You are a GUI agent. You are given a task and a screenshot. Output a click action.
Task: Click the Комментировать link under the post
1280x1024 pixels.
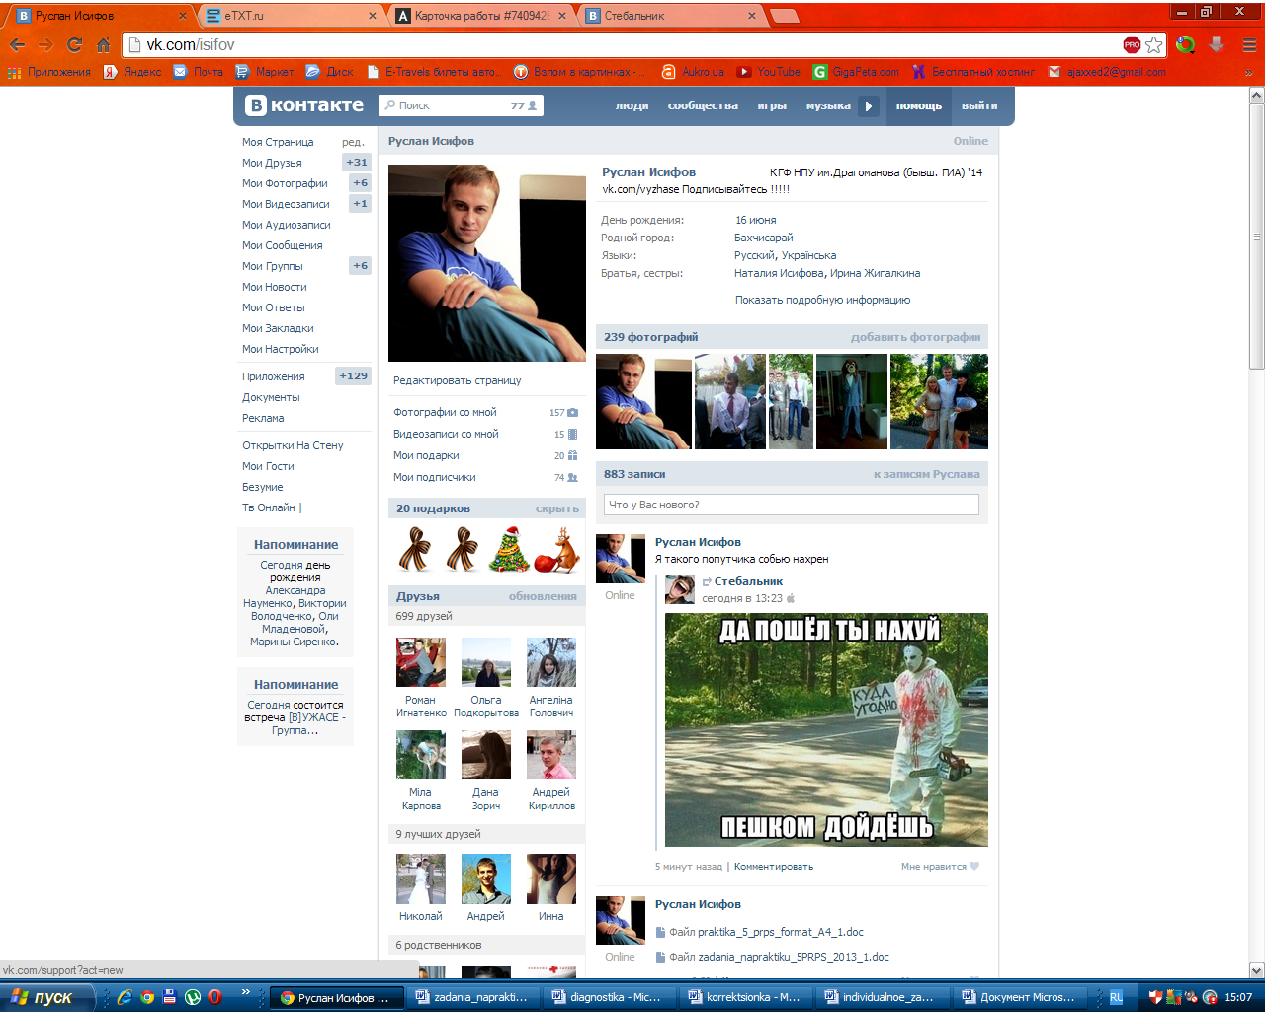coord(773,867)
